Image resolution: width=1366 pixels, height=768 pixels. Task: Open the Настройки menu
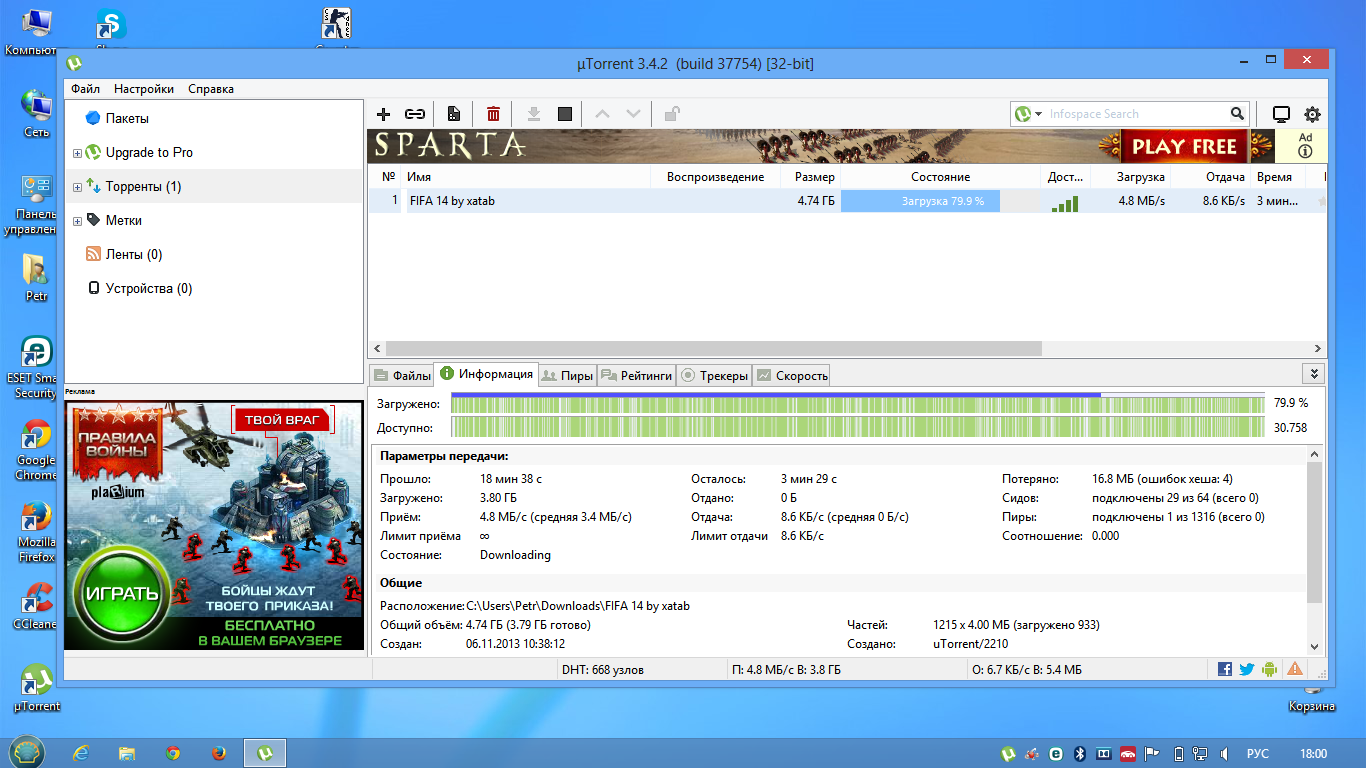tap(143, 89)
